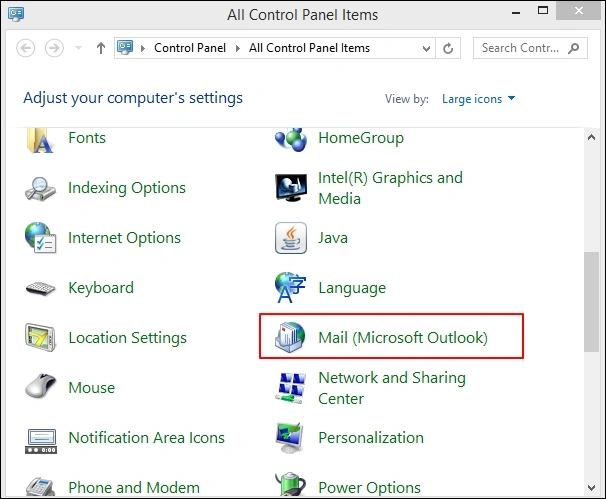Screen dimensions: 606x499
Task: Click the Mouse icon
Action: tap(41, 386)
